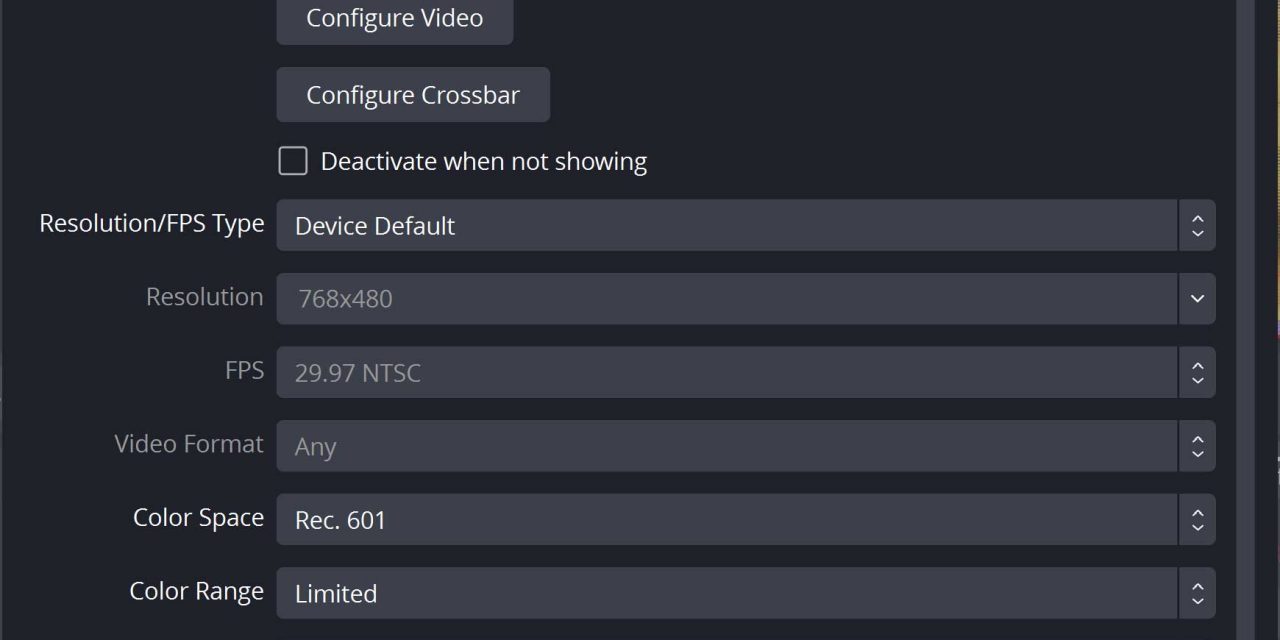Open the Resolution/FPS Type 'Device Default' combo box
Screen dimensions: 1280x640
pos(726,225)
